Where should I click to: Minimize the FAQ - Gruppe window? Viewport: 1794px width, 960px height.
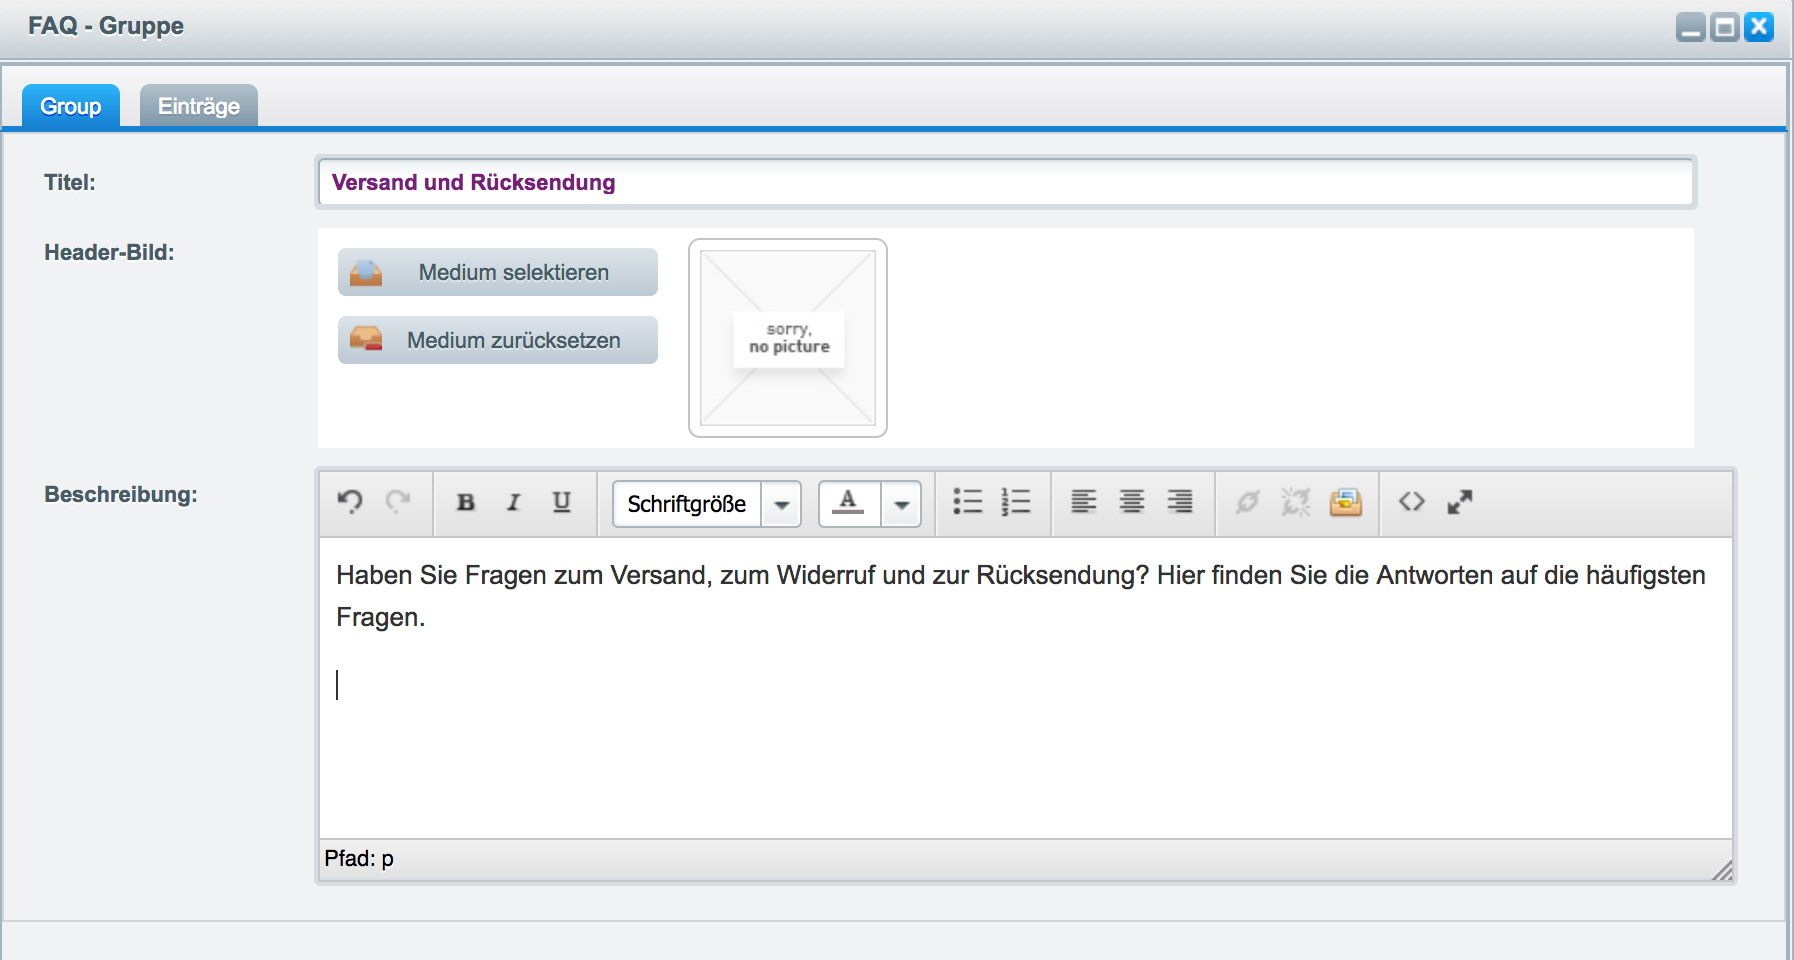(x=1691, y=27)
